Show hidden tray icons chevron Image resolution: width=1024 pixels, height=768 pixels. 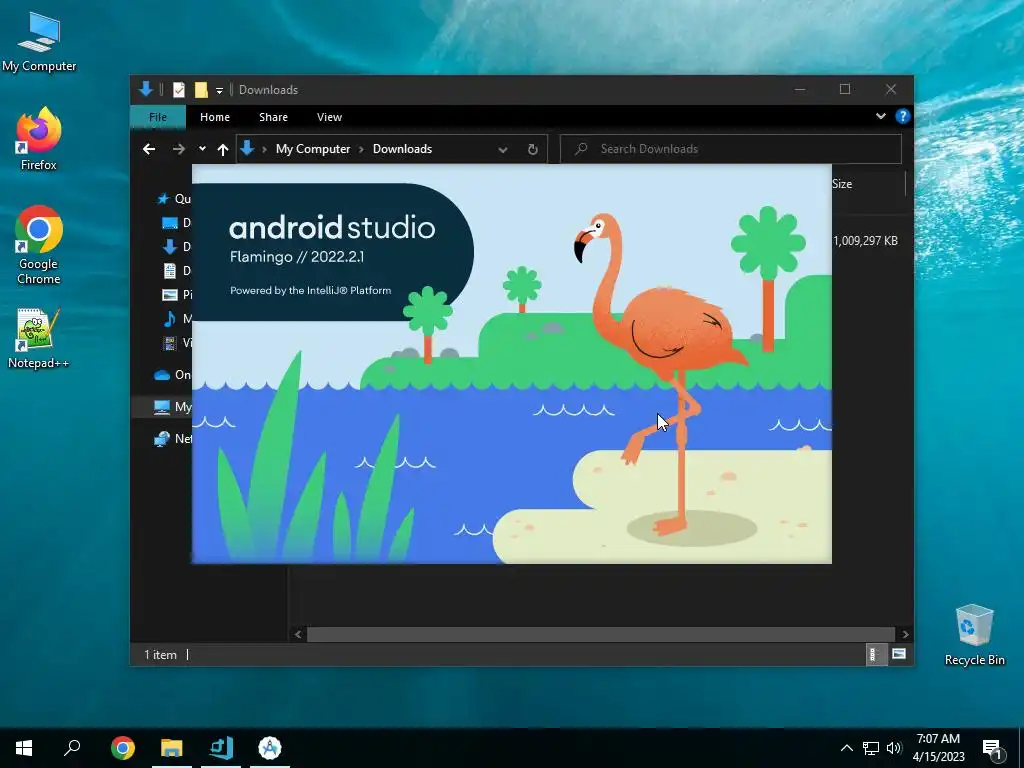click(846, 748)
